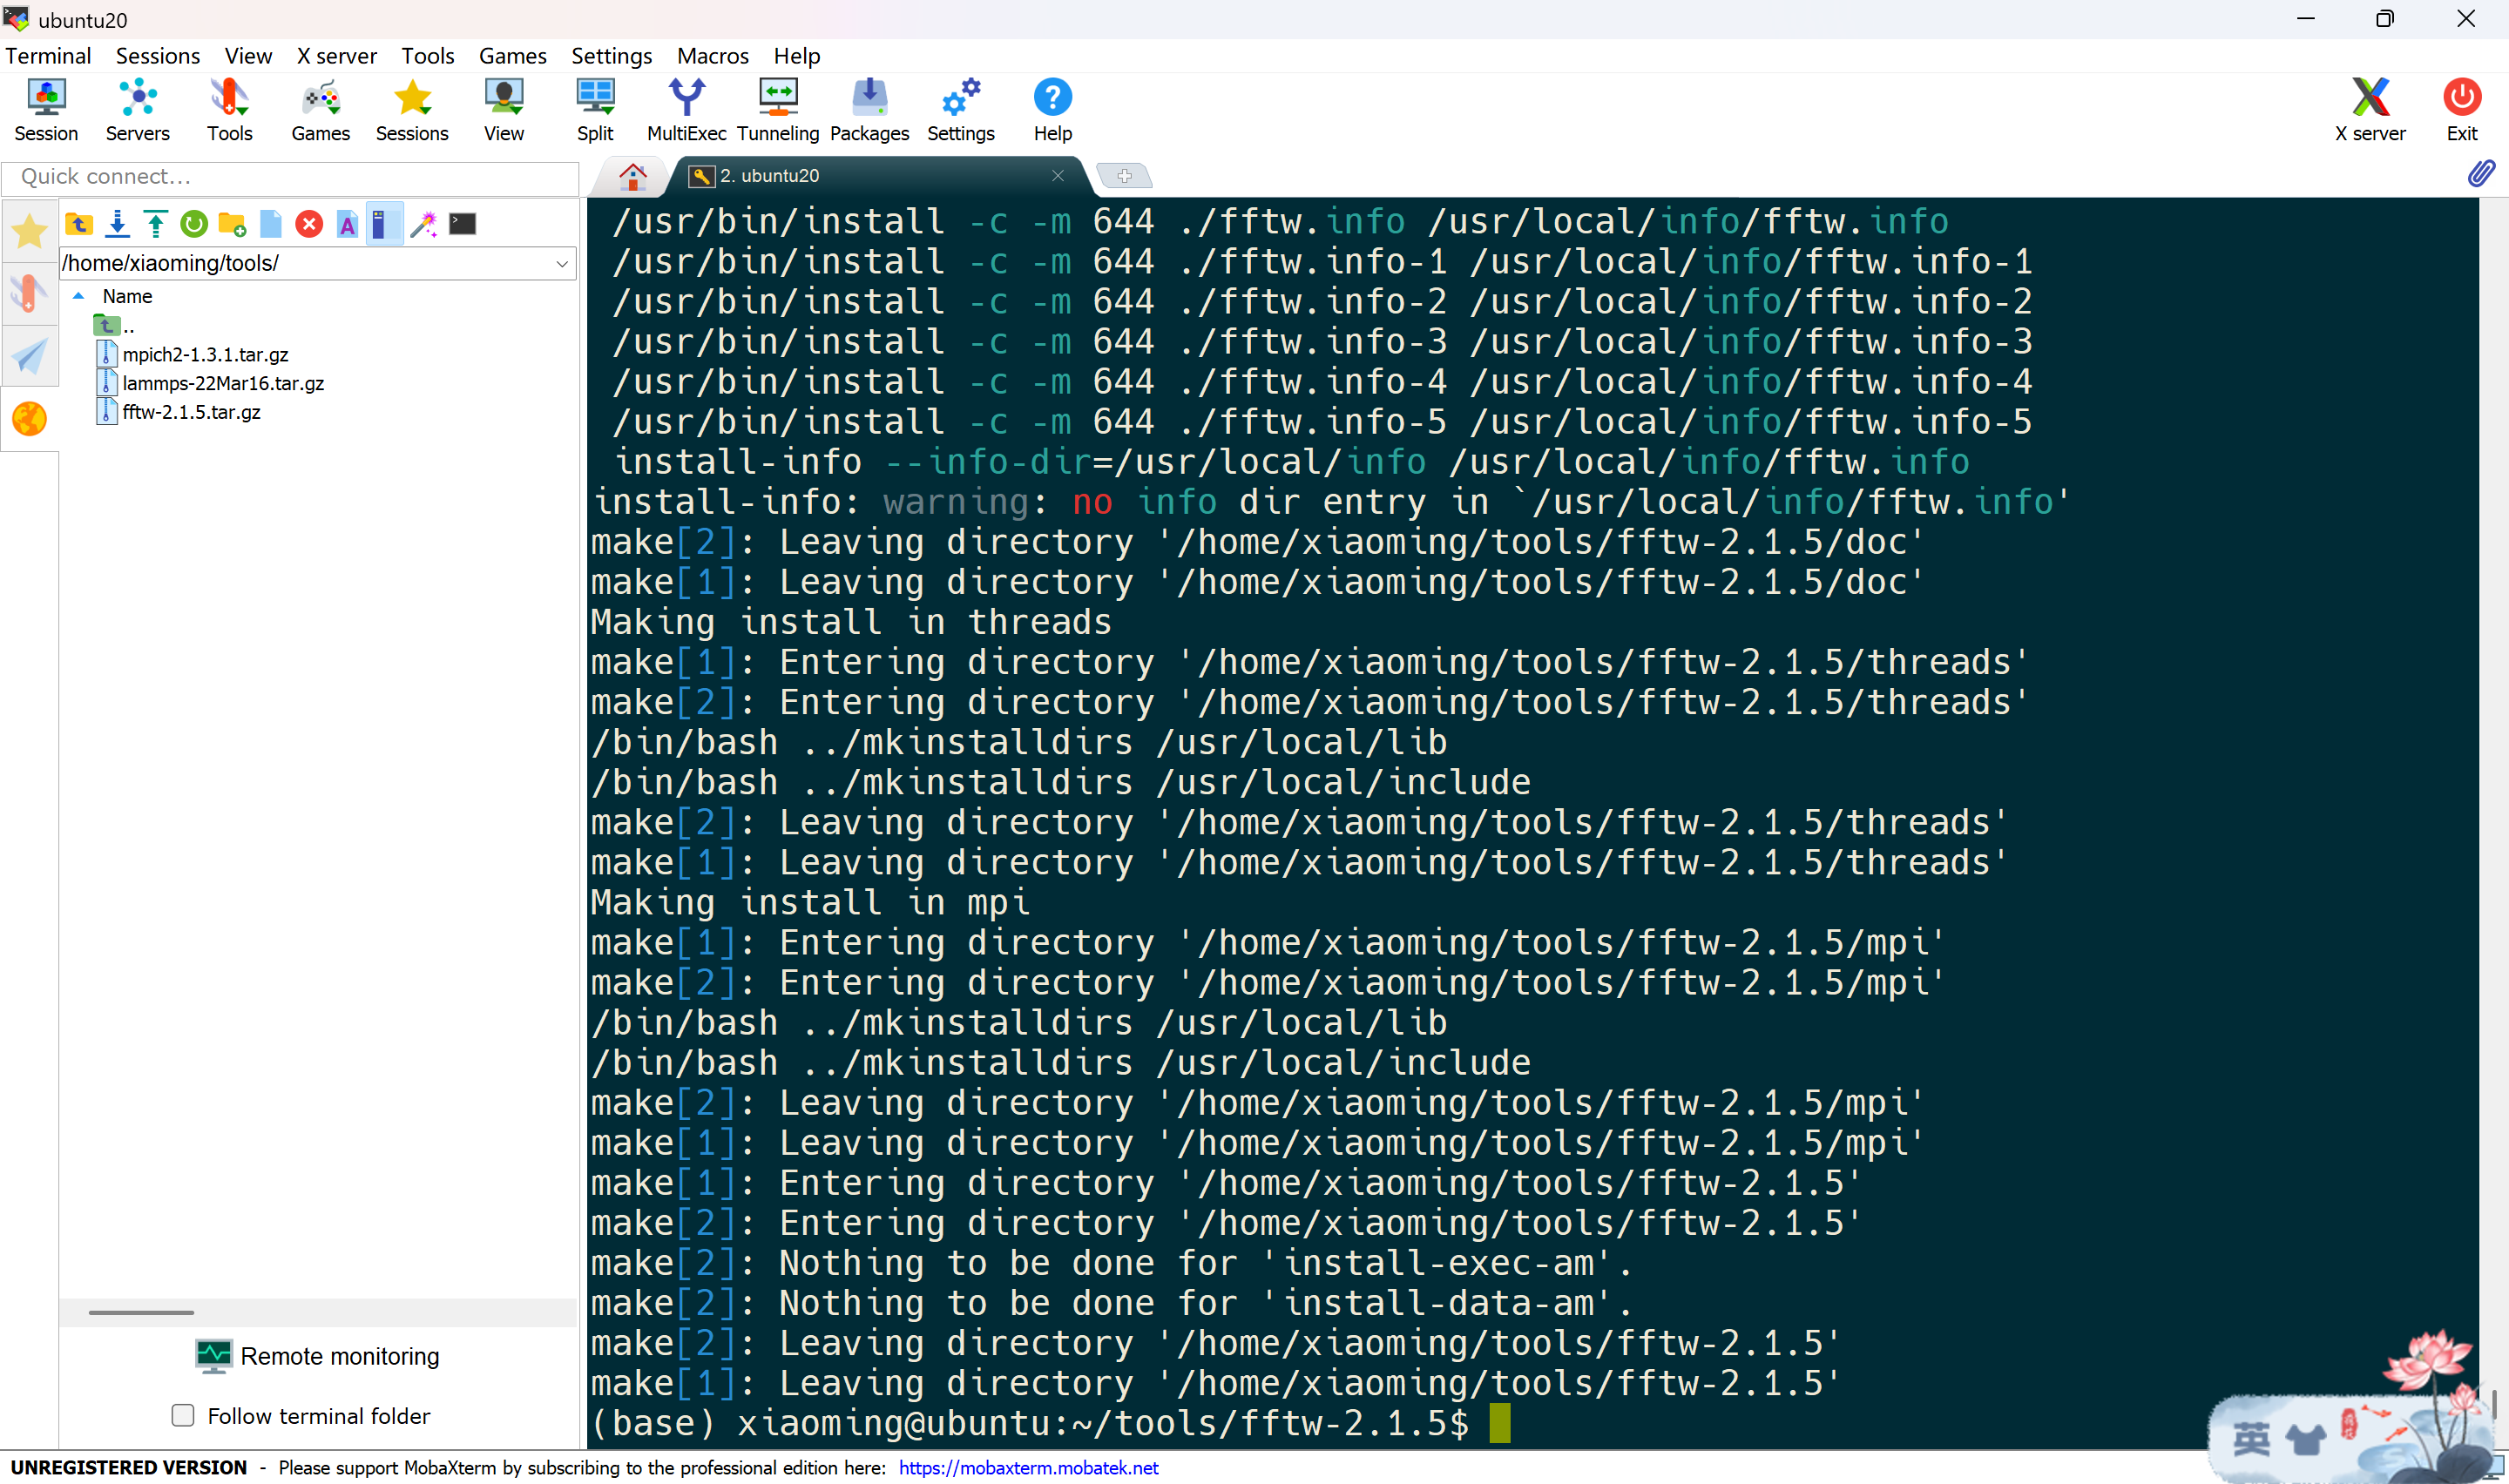Select the '2. ubuntu20' terminal tab
2509x1484 pixels.
click(870, 176)
